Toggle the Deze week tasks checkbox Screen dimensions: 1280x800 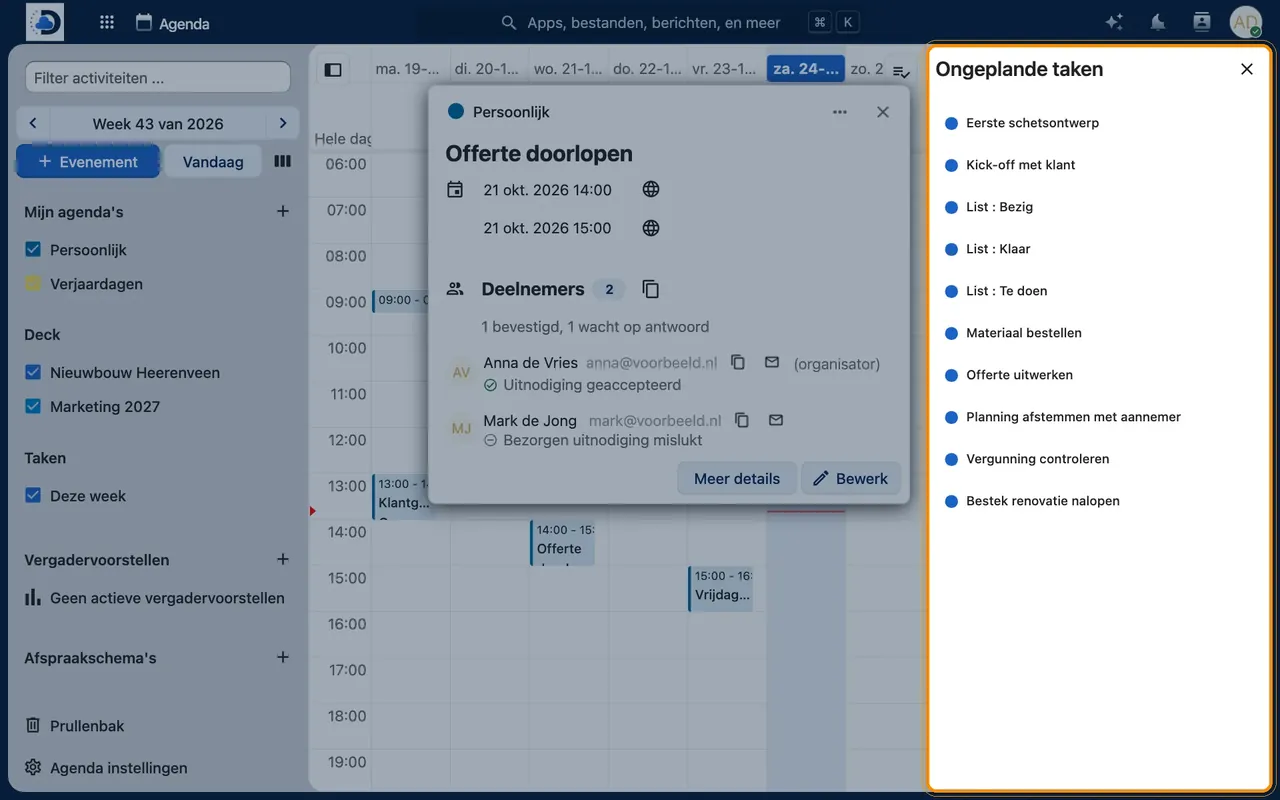pos(33,496)
